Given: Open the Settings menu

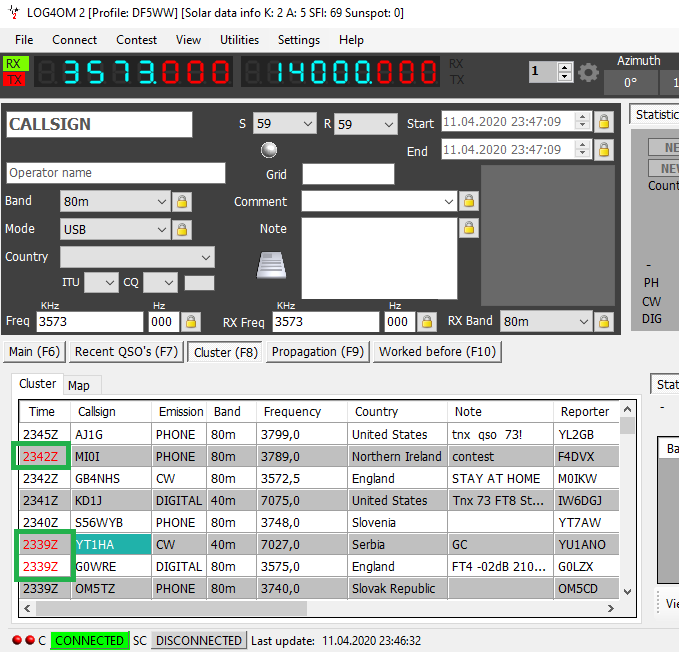Looking at the screenshot, I should click(x=299, y=40).
